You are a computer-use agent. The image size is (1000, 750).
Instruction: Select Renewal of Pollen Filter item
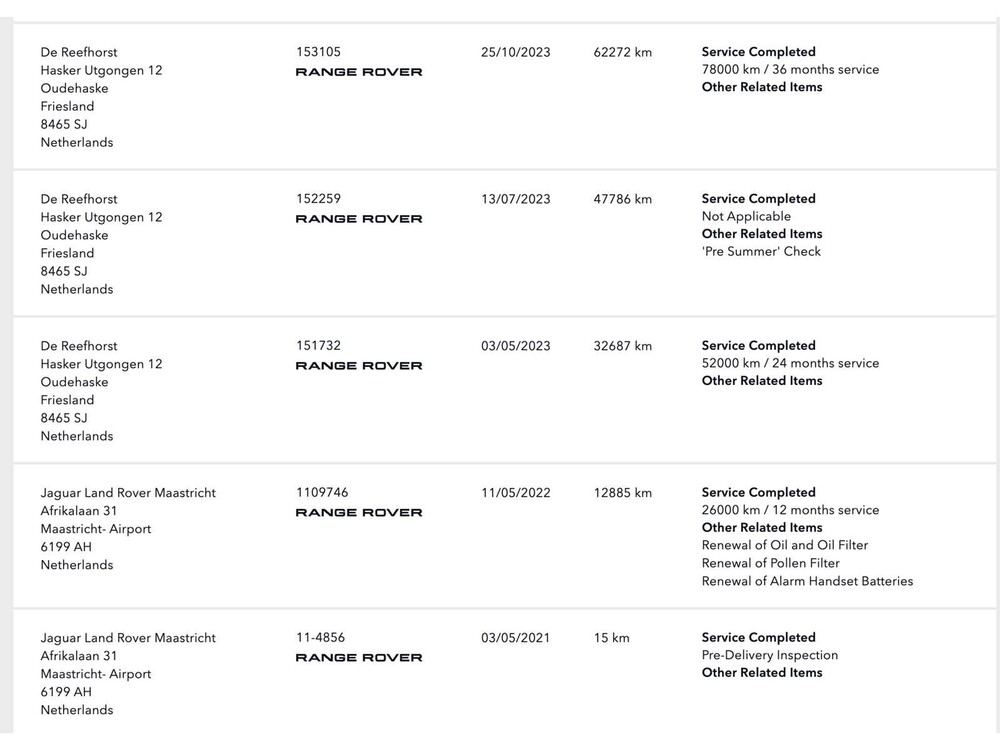pyautogui.click(x=770, y=563)
